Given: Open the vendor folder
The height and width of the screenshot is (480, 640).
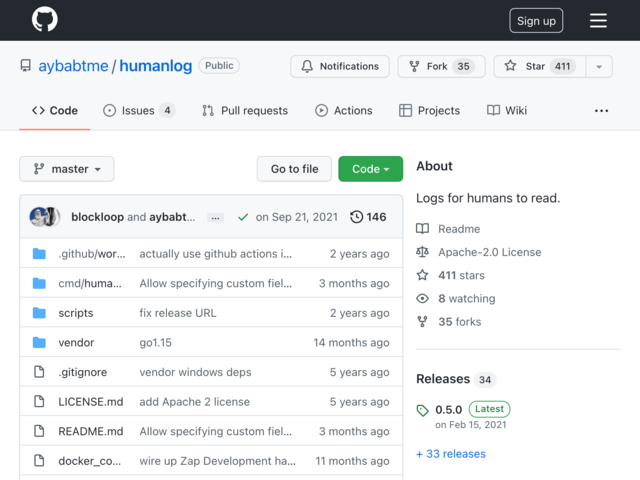Looking at the screenshot, I should [76, 342].
